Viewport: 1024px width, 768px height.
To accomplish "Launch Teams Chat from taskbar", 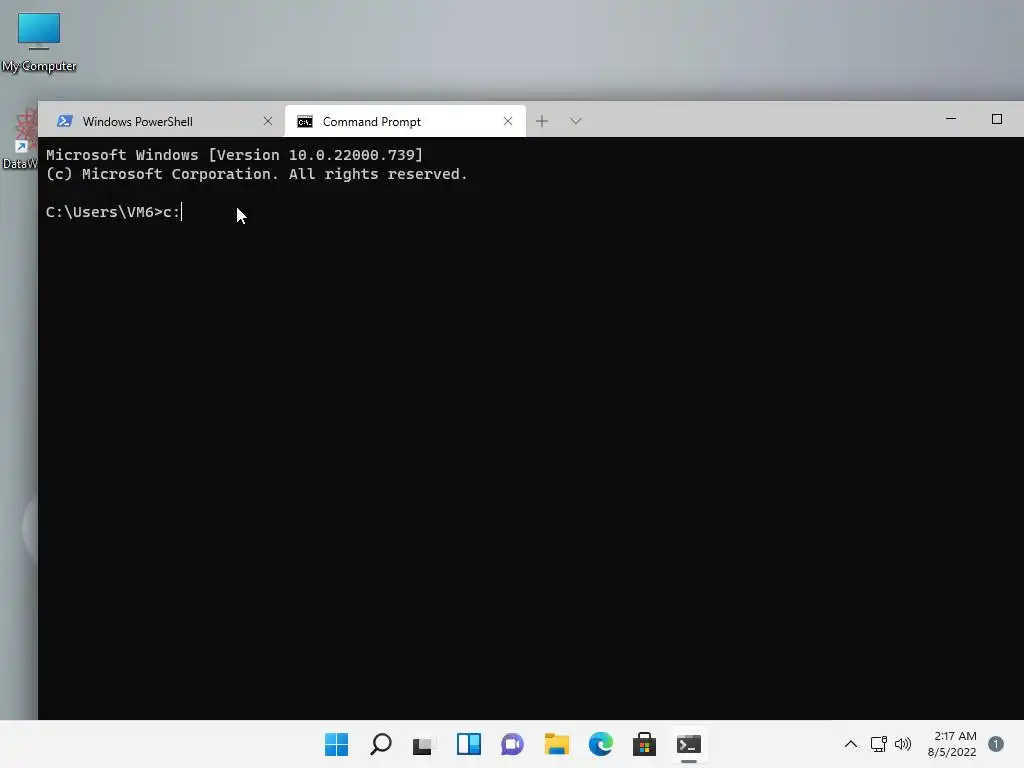I will coord(513,744).
